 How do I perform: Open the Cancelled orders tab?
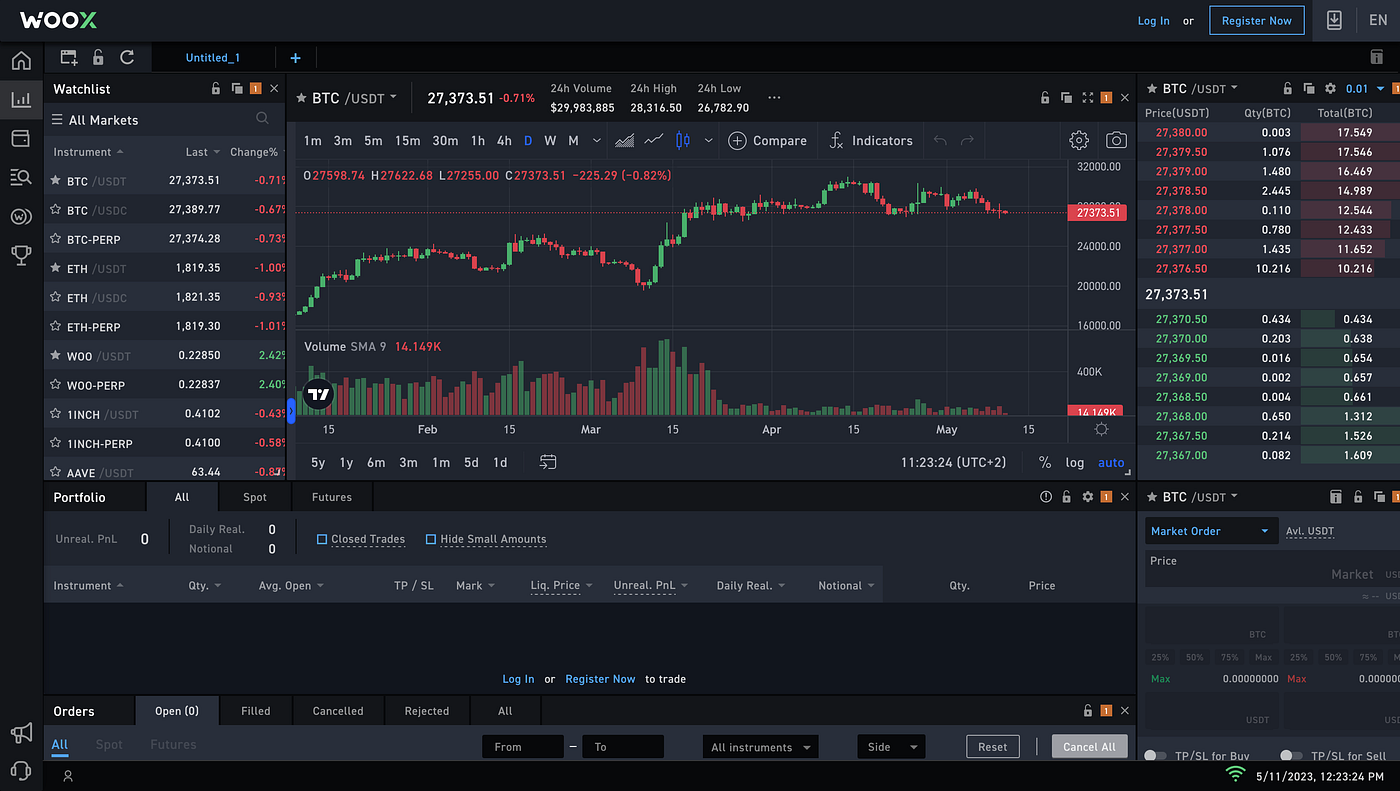[338, 711]
